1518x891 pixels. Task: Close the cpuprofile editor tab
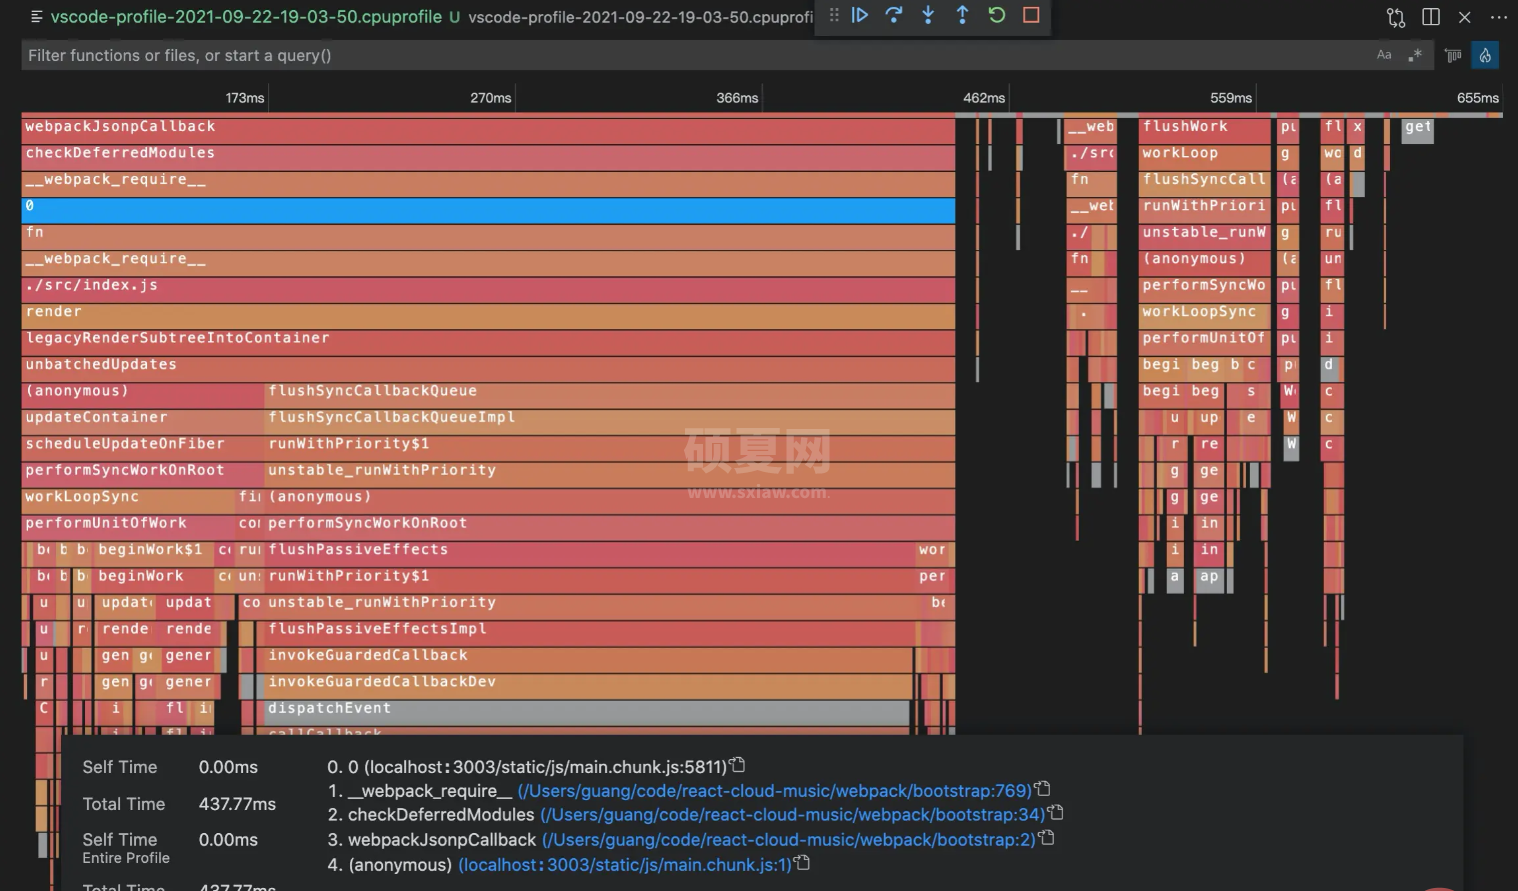(x=1464, y=17)
